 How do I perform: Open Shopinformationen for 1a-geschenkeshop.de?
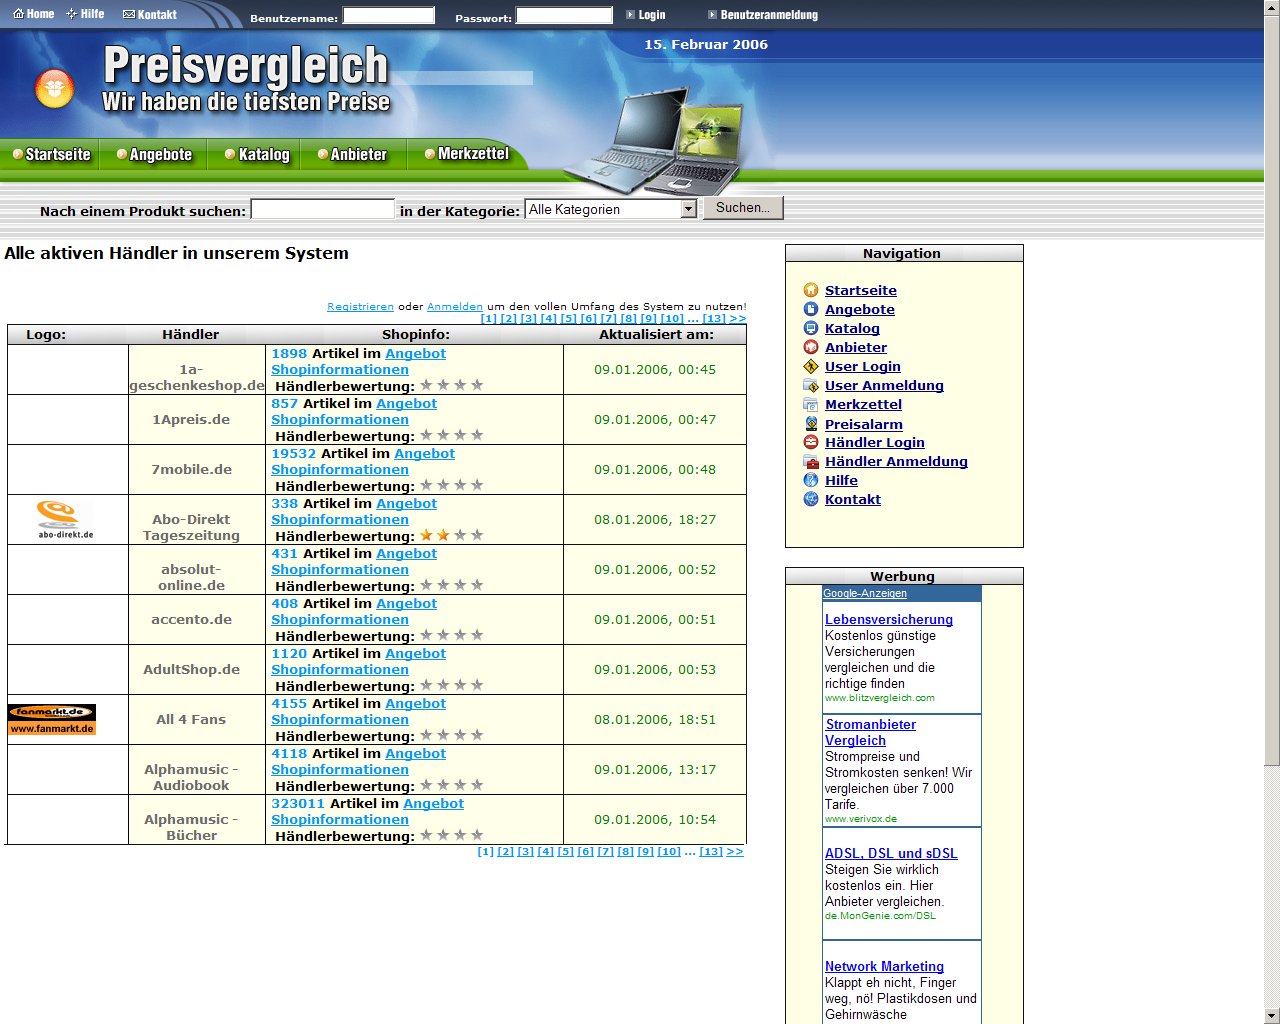point(340,369)
